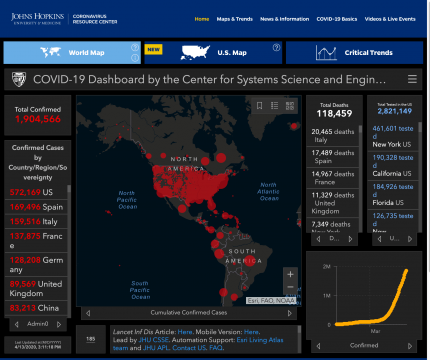This screenshot has height=360, width=430.
Task: Zoom in on the map
Action: click(x=290, y=274)
